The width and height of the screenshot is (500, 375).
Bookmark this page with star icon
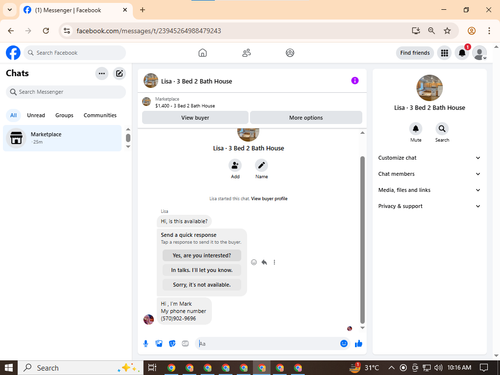447,31
